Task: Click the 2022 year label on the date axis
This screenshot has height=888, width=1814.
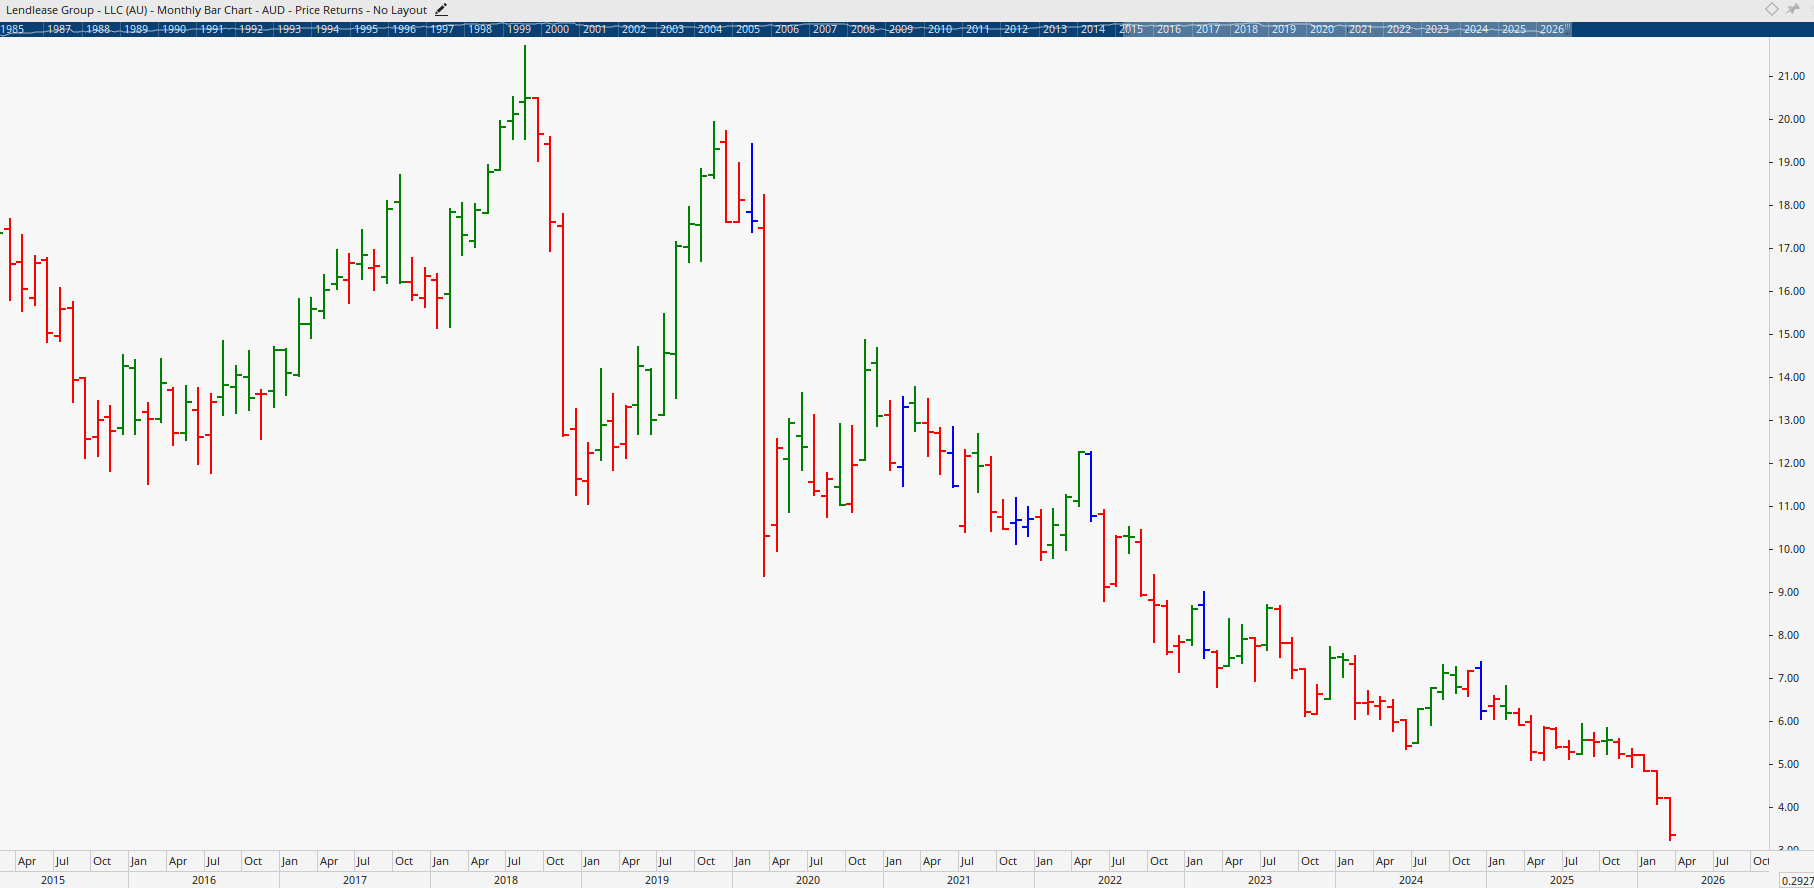Action: [1110, 880]
